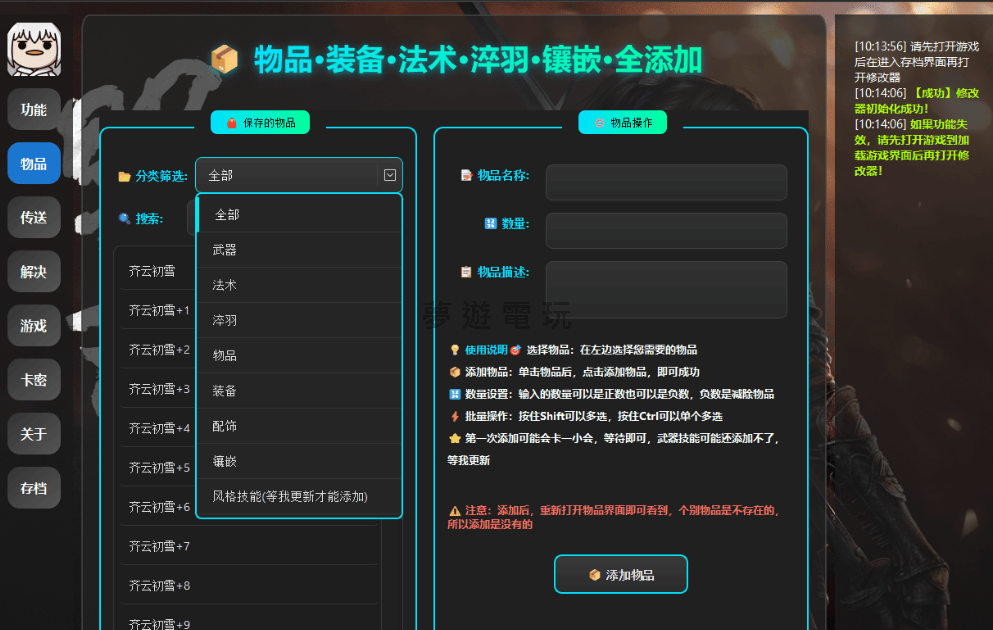The image size is (993, 630).
Task: Select the 物品 sidebar tab
Action: pyautogui.click(x=34, y=163)
